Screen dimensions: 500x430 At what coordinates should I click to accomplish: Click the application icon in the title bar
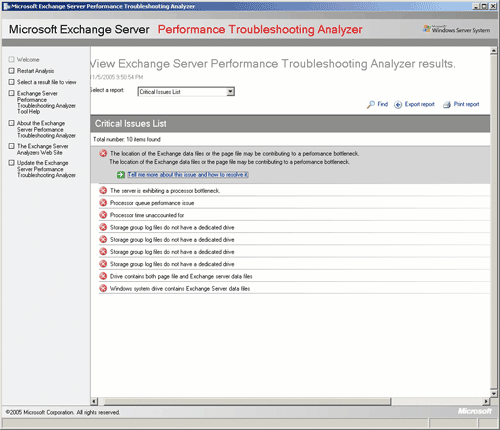(7, 6)
